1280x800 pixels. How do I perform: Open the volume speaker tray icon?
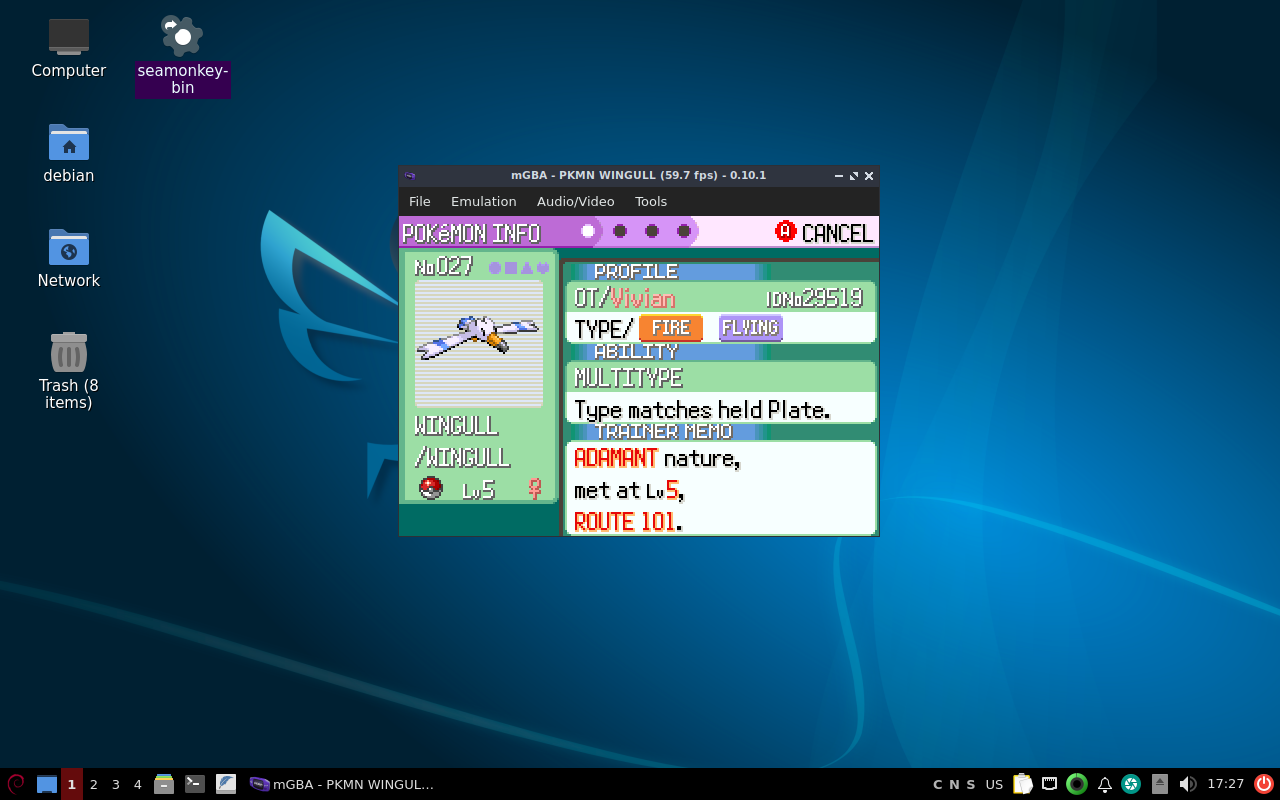pyautogui.click(x=1187, y=784)
